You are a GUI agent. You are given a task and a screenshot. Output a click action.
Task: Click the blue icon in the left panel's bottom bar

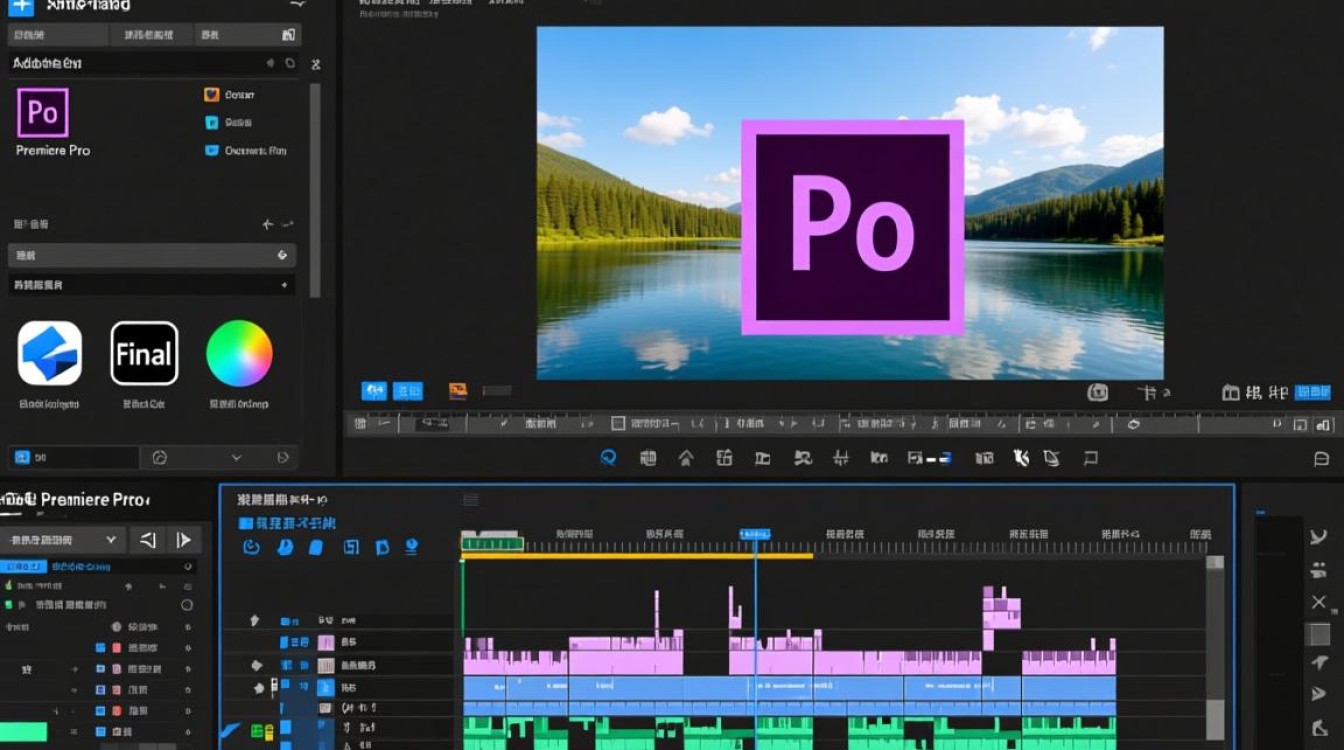[22, 458]
